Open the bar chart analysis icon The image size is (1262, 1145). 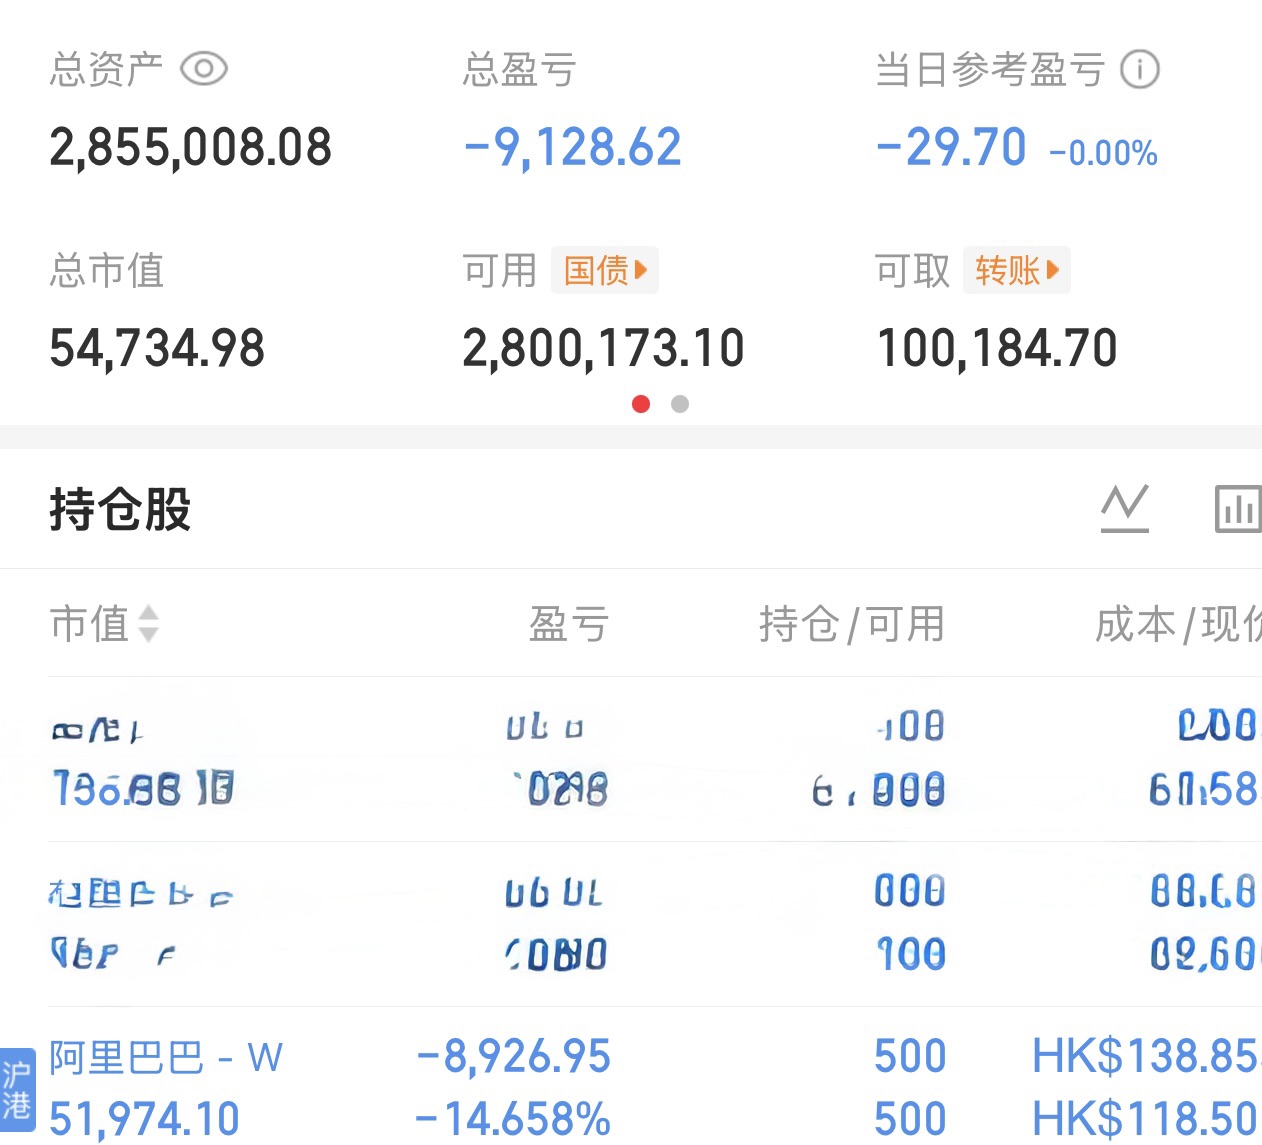[x=1237, y=508]
